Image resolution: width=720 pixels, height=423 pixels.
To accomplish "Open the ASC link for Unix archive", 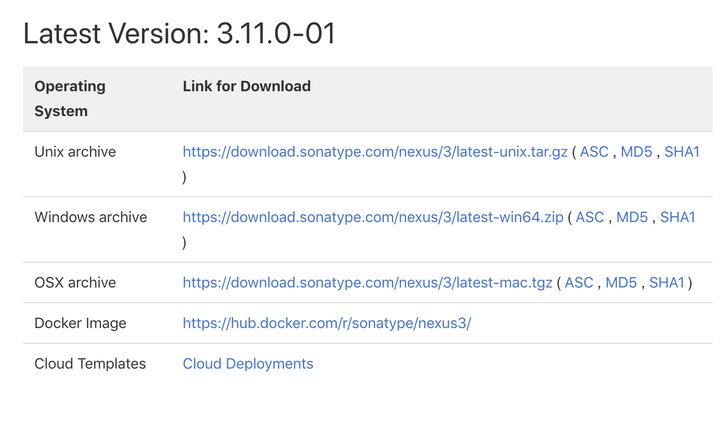I will click(594, 152).
